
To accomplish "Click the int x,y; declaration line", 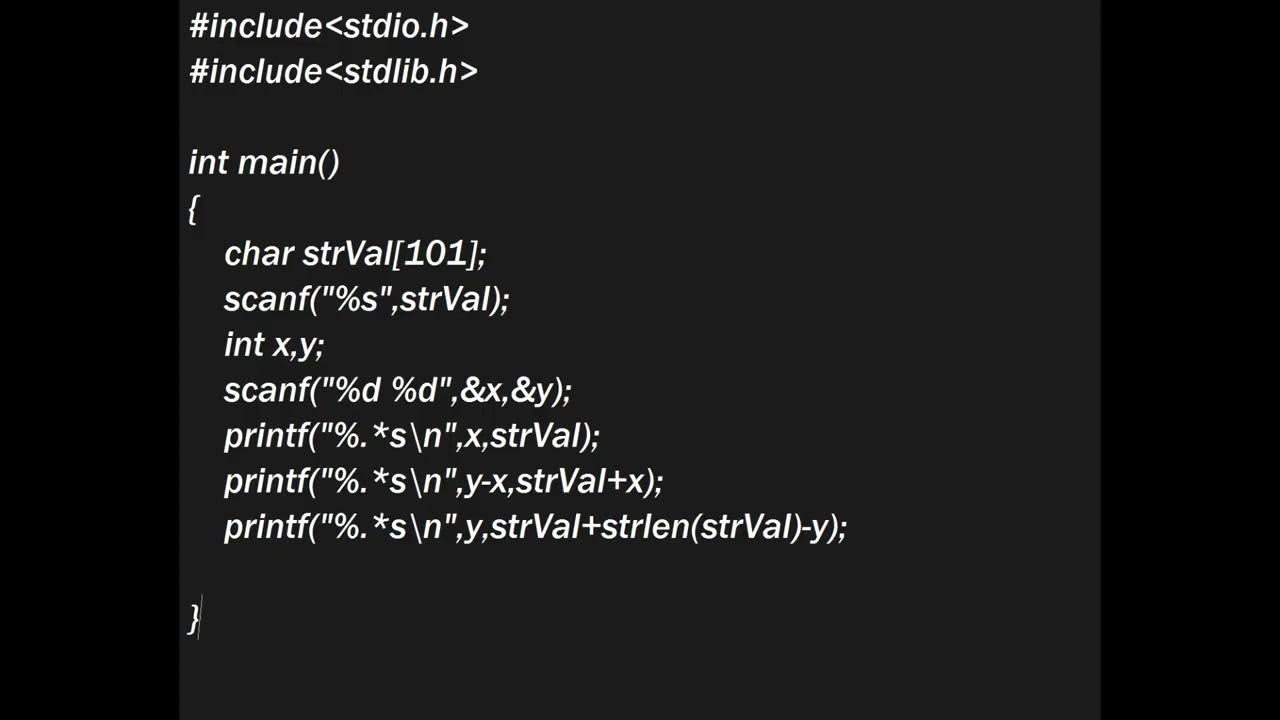I will (x=274, y=345).
